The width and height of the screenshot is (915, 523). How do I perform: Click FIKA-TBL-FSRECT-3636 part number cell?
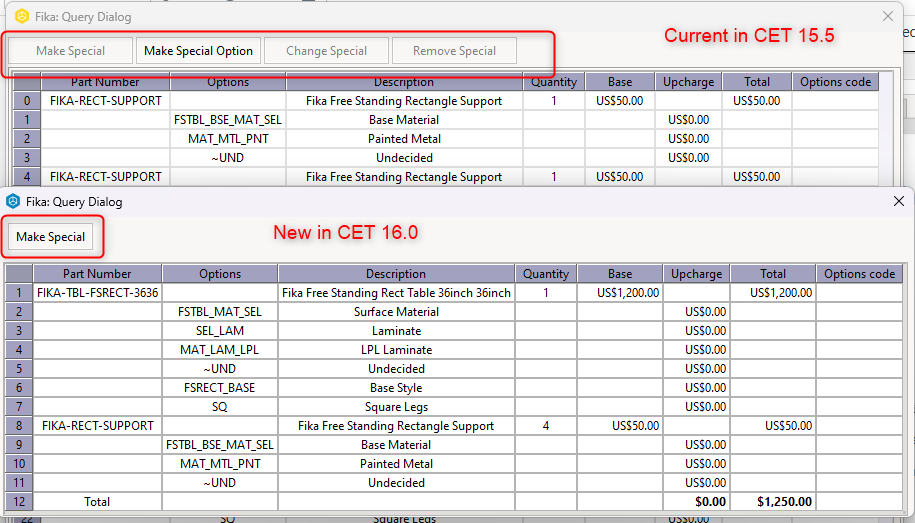(97, 292)
